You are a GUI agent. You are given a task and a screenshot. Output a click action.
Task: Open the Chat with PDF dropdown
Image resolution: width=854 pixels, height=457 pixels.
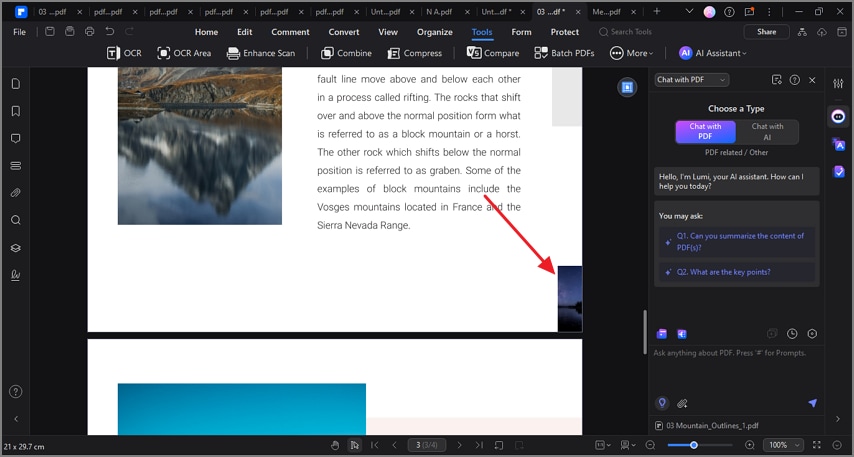tap(692, 80)
